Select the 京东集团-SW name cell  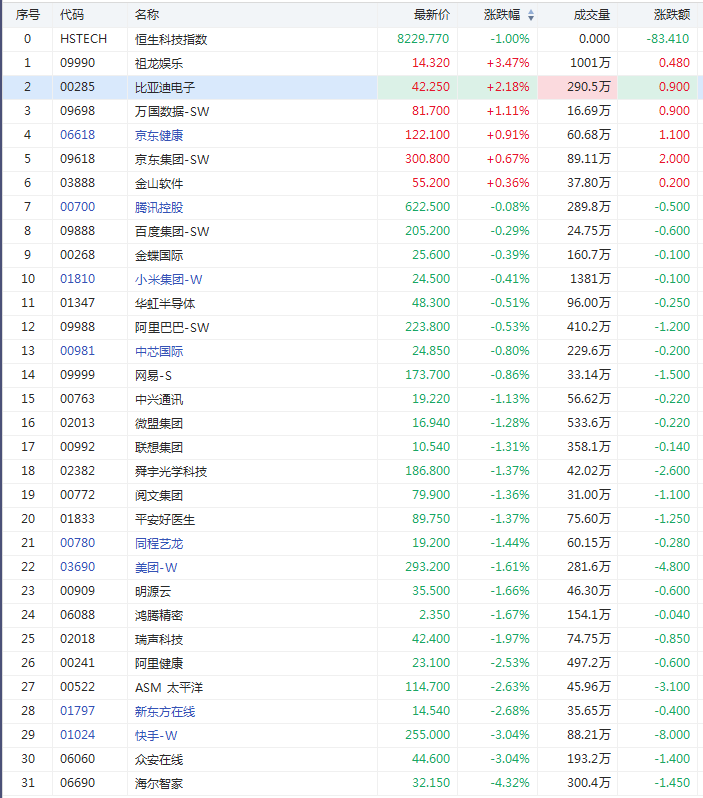pyautogui.click(x=172, y=159)
